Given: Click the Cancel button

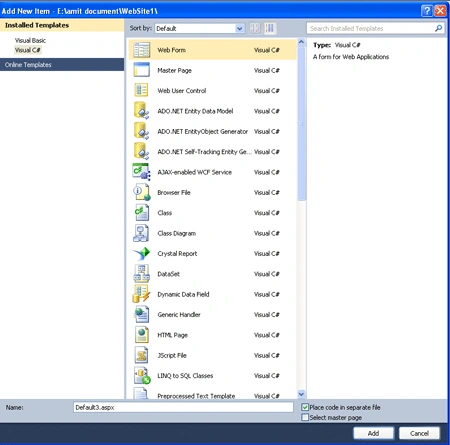Looking at the screenshot, I should click(x=419, y=433).
